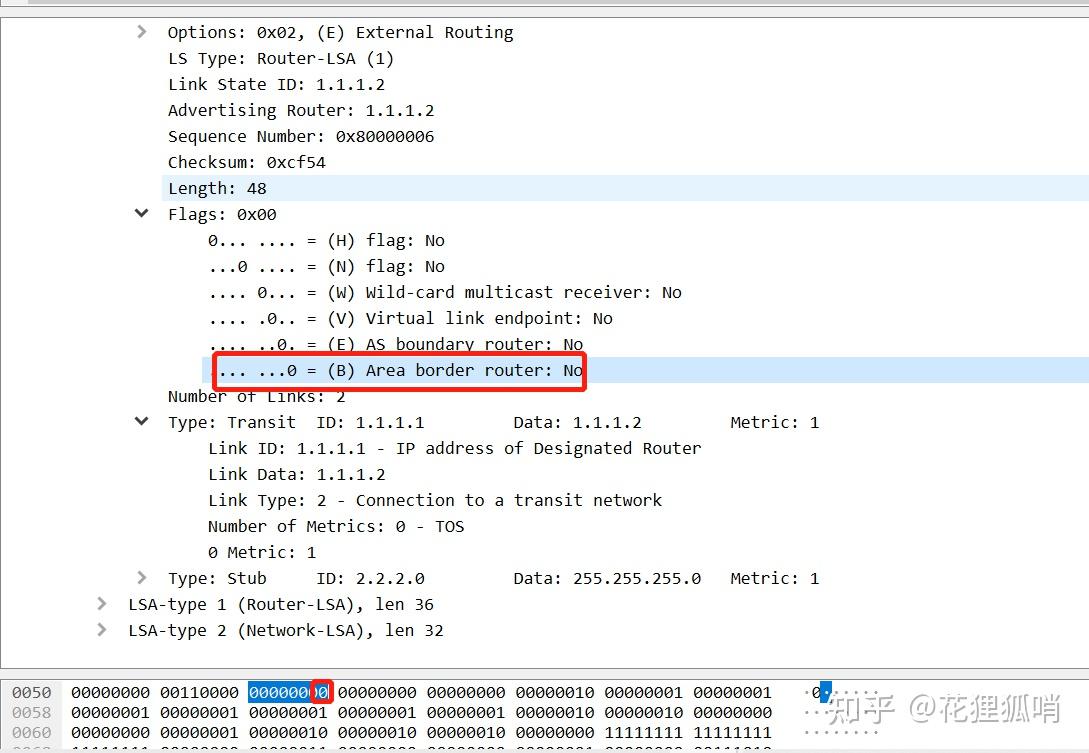This screenshot has height=753, width=1089.
Task: Click the highlighted flags byte in row 0050
Action: click(288, 693)
